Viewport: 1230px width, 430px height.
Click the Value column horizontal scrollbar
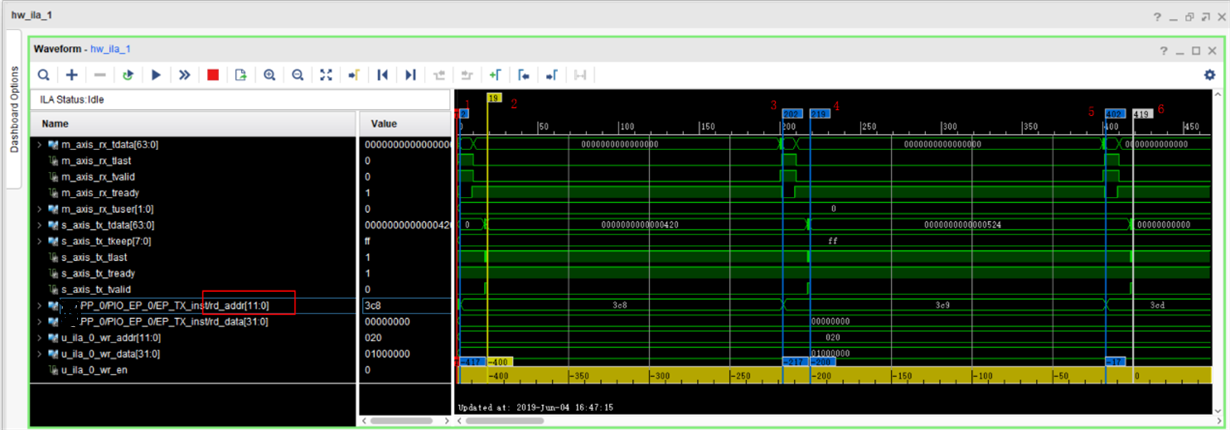click(x=400, y=420)
